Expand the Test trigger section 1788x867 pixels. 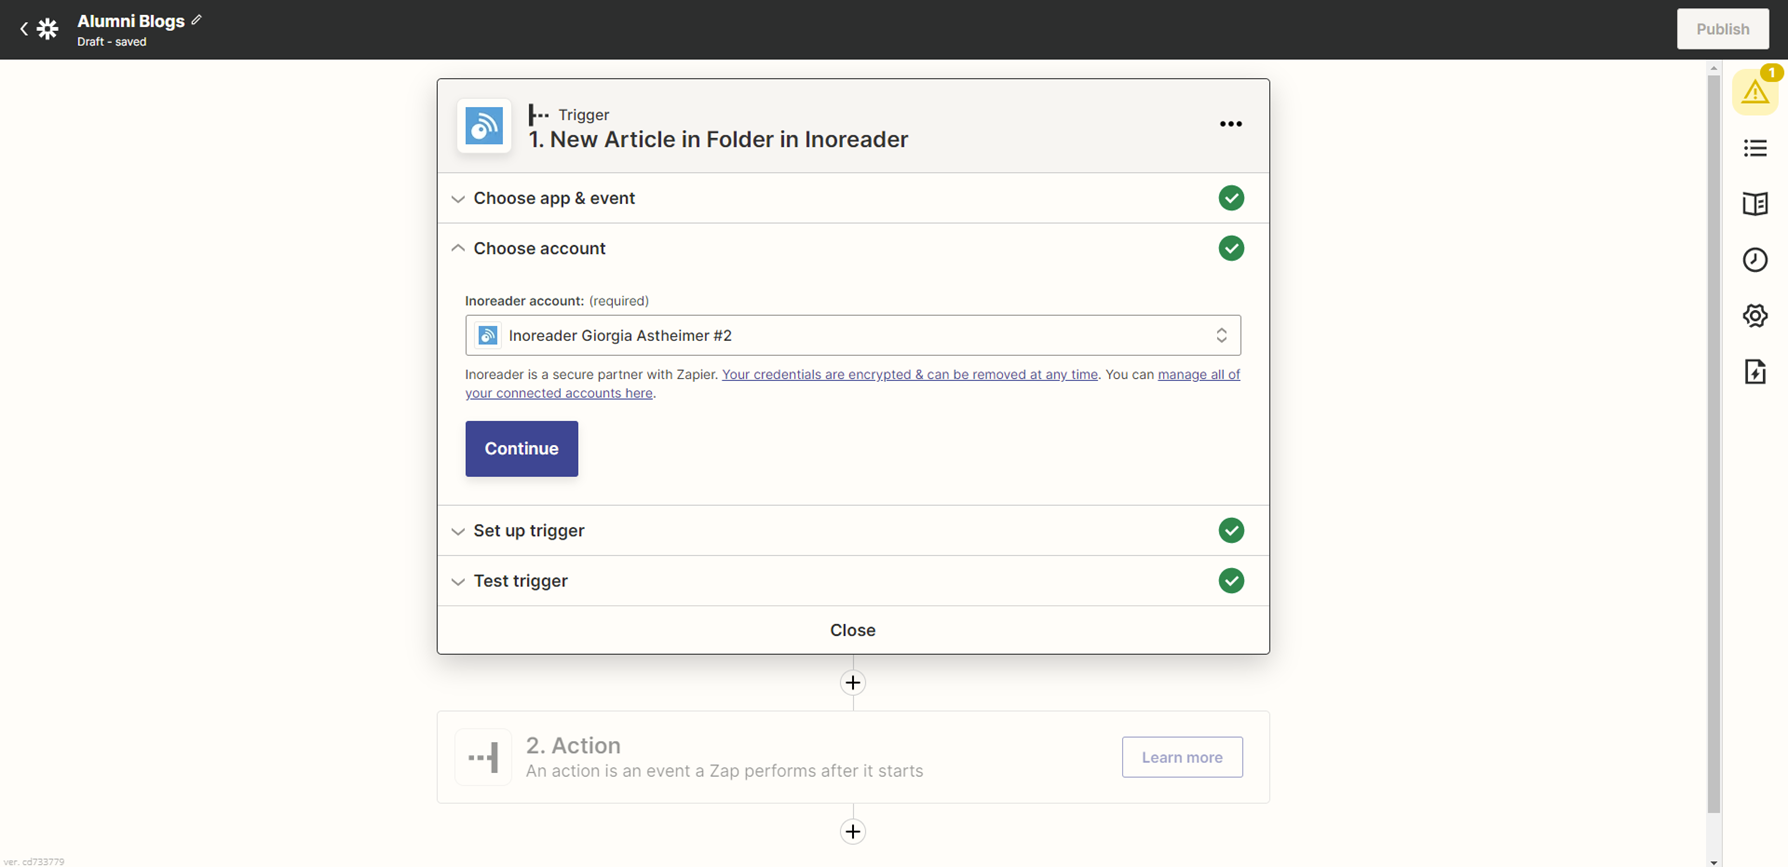[x=853, y=581]
